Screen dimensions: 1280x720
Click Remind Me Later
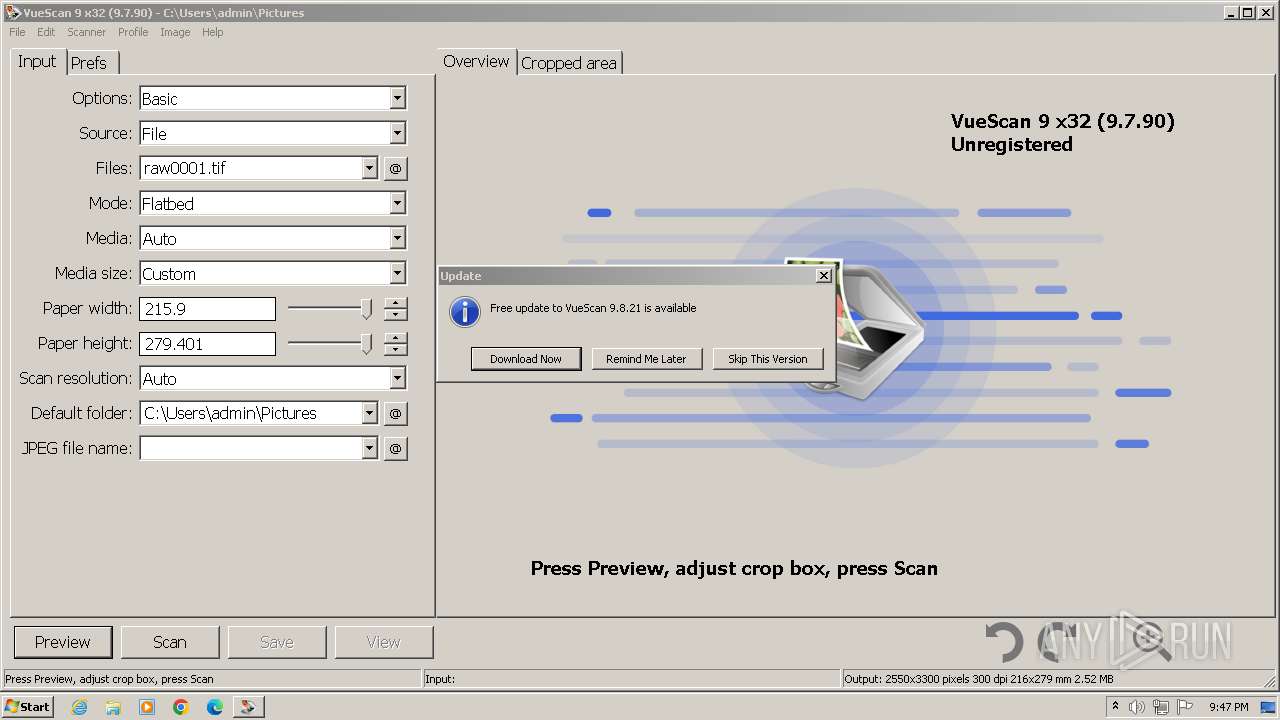646,359
